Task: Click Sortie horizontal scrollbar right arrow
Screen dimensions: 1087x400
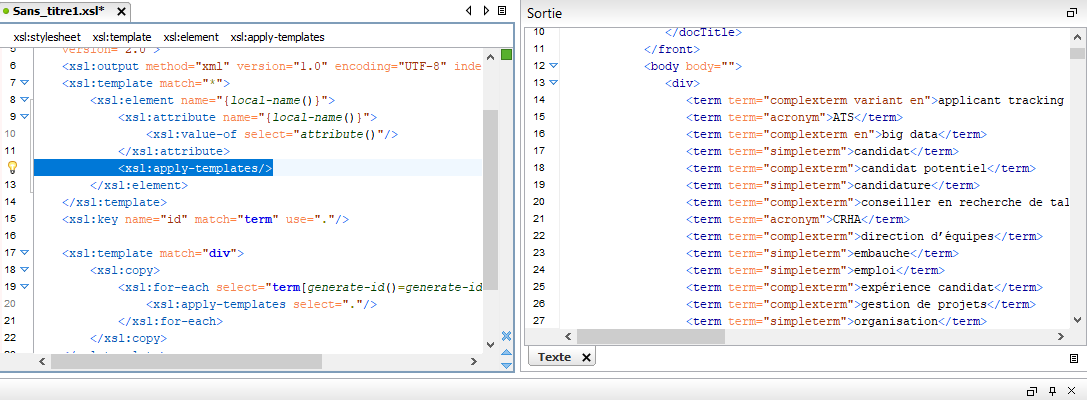Action: click(1061, 336)
